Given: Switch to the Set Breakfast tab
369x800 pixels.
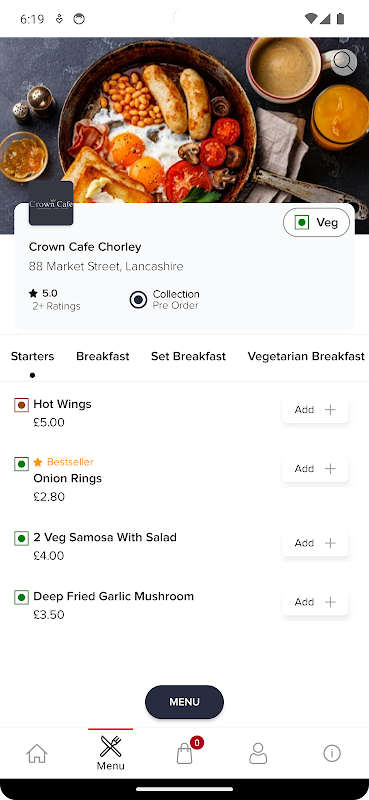Looking at the screenshot, I should click(188, 356).
